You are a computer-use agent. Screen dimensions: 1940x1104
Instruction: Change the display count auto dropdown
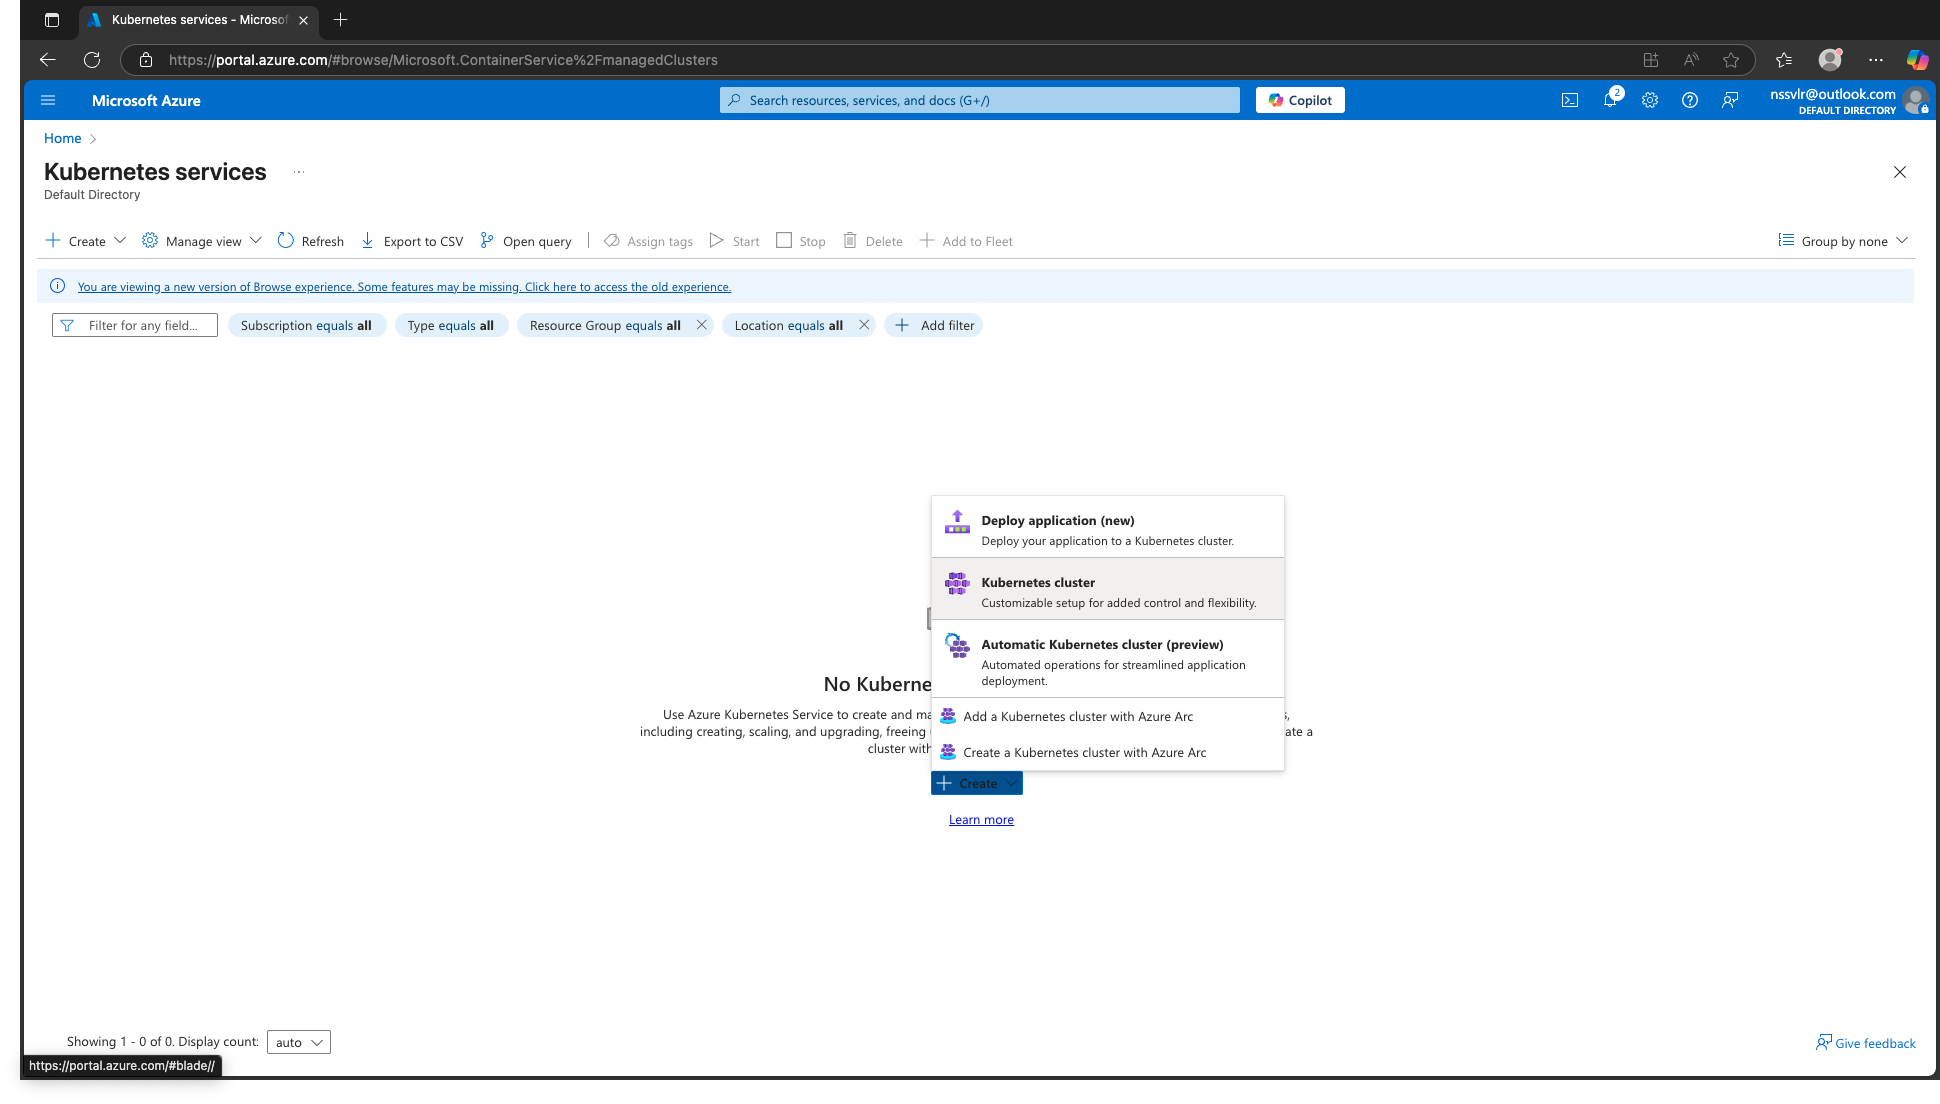(x=298, y=1041)
